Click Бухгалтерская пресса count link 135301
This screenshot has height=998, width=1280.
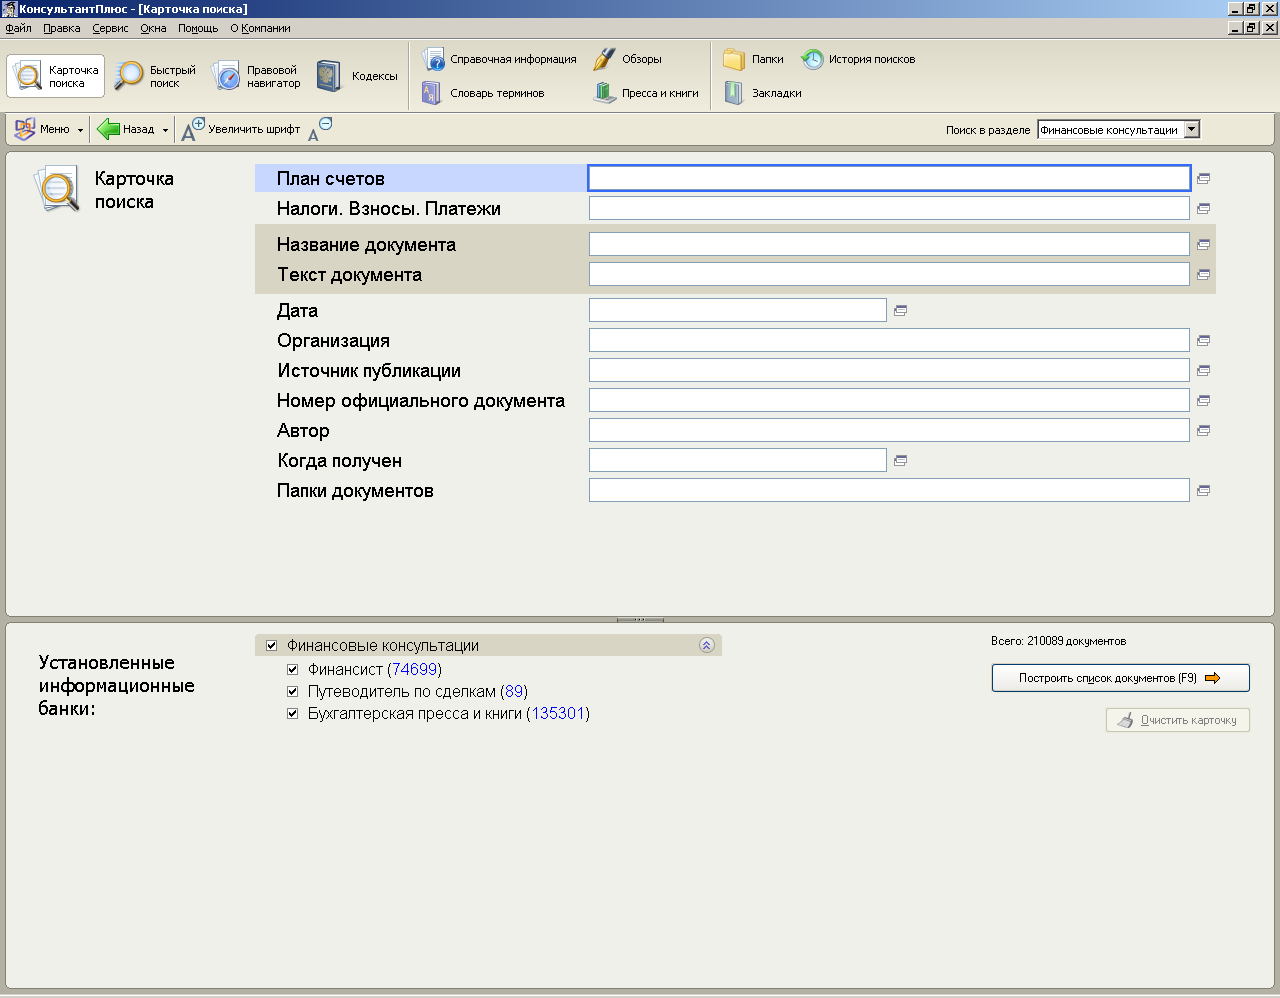coord(558,714)
